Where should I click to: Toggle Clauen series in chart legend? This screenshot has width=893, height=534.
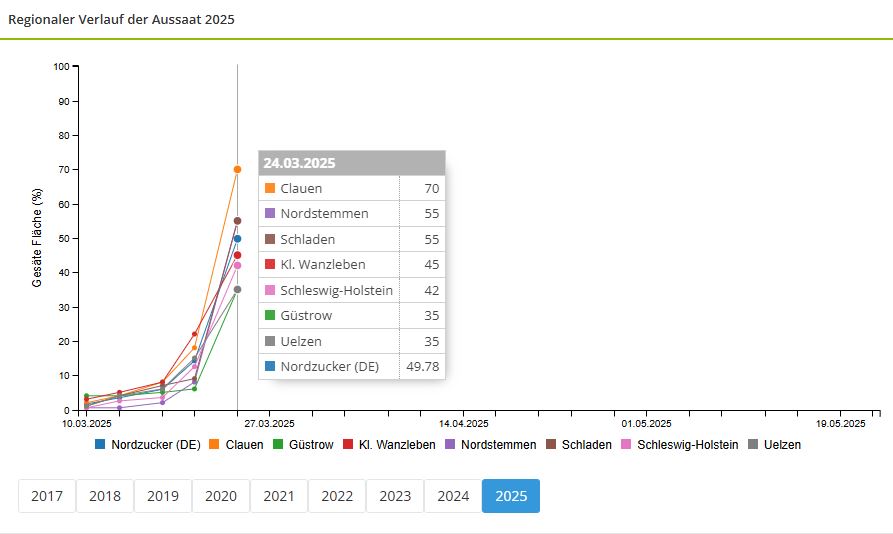236,445
